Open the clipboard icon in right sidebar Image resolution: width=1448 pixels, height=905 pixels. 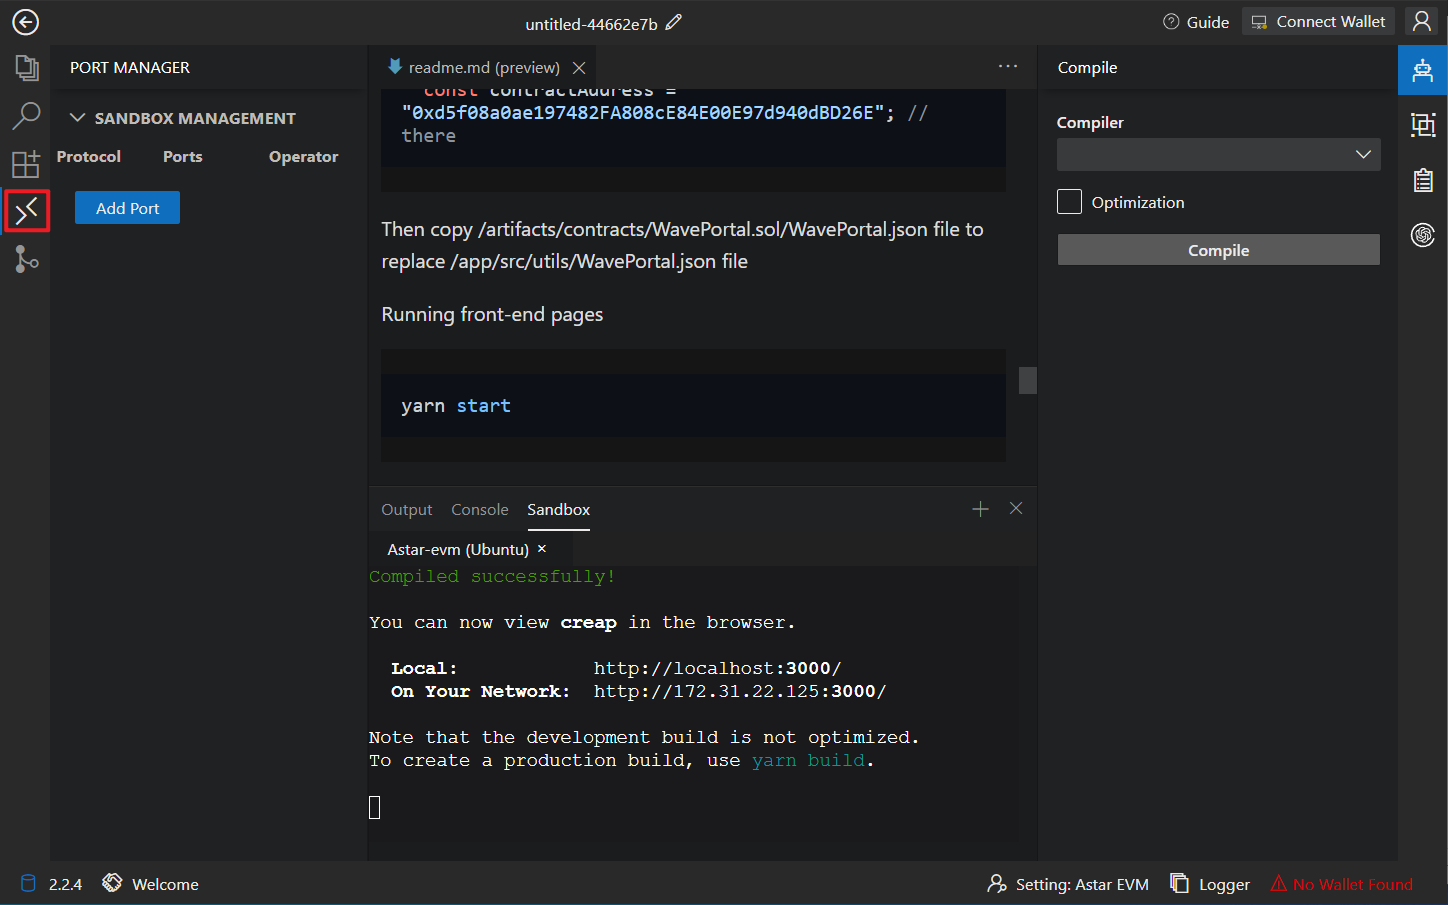pos(1423,180)
